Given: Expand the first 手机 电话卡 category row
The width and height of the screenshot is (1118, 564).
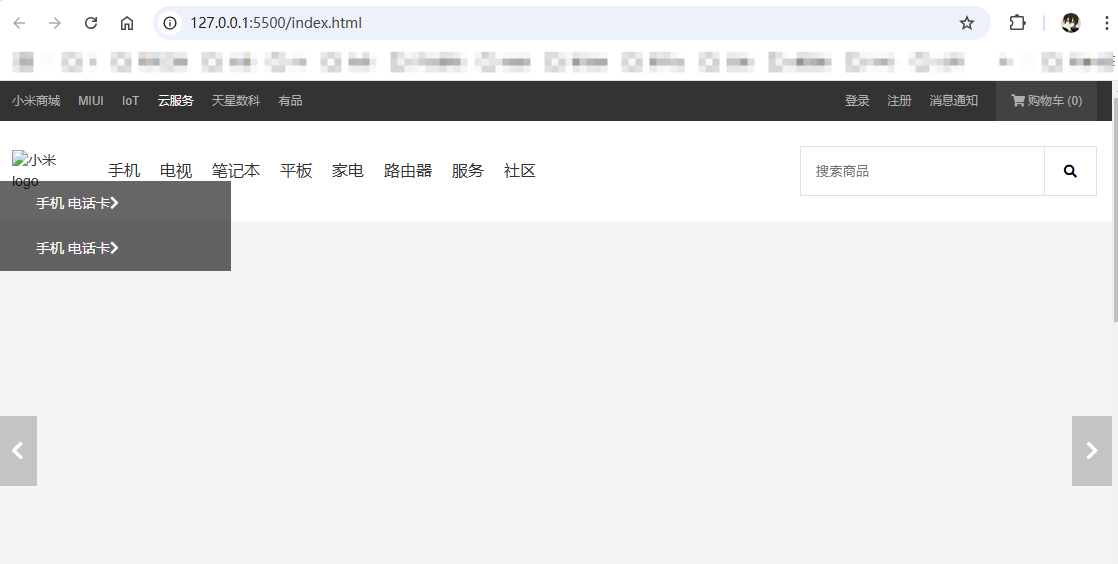Looking at the screenshot, I should (116, 203).
